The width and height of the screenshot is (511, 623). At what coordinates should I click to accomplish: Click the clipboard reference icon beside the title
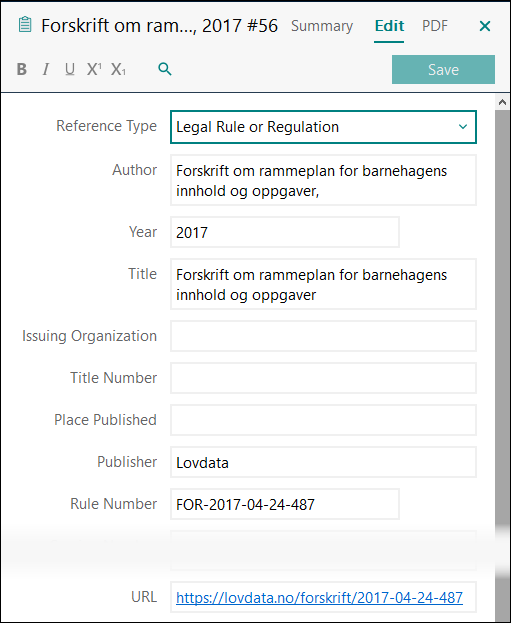[25, 25]
